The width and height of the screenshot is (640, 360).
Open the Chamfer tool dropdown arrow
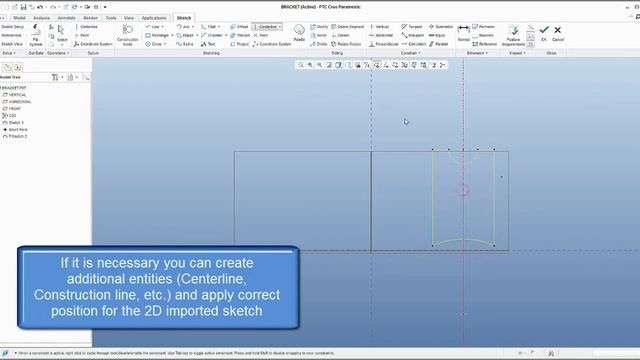(226, 36)
